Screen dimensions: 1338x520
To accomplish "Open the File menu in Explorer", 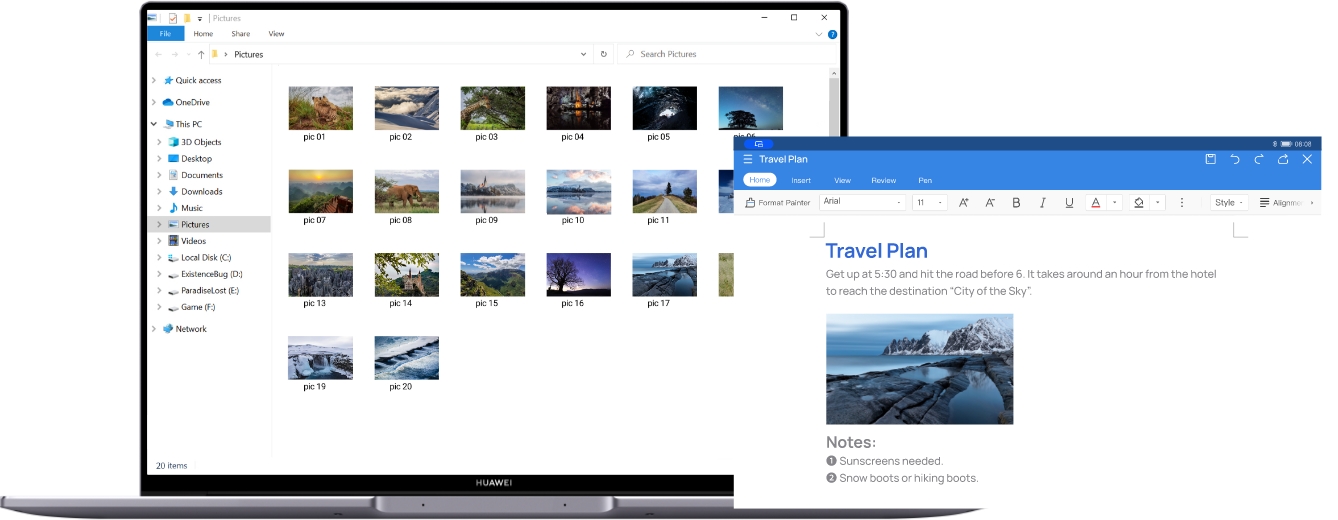I will pyautogui.click(x=165, y=34).
